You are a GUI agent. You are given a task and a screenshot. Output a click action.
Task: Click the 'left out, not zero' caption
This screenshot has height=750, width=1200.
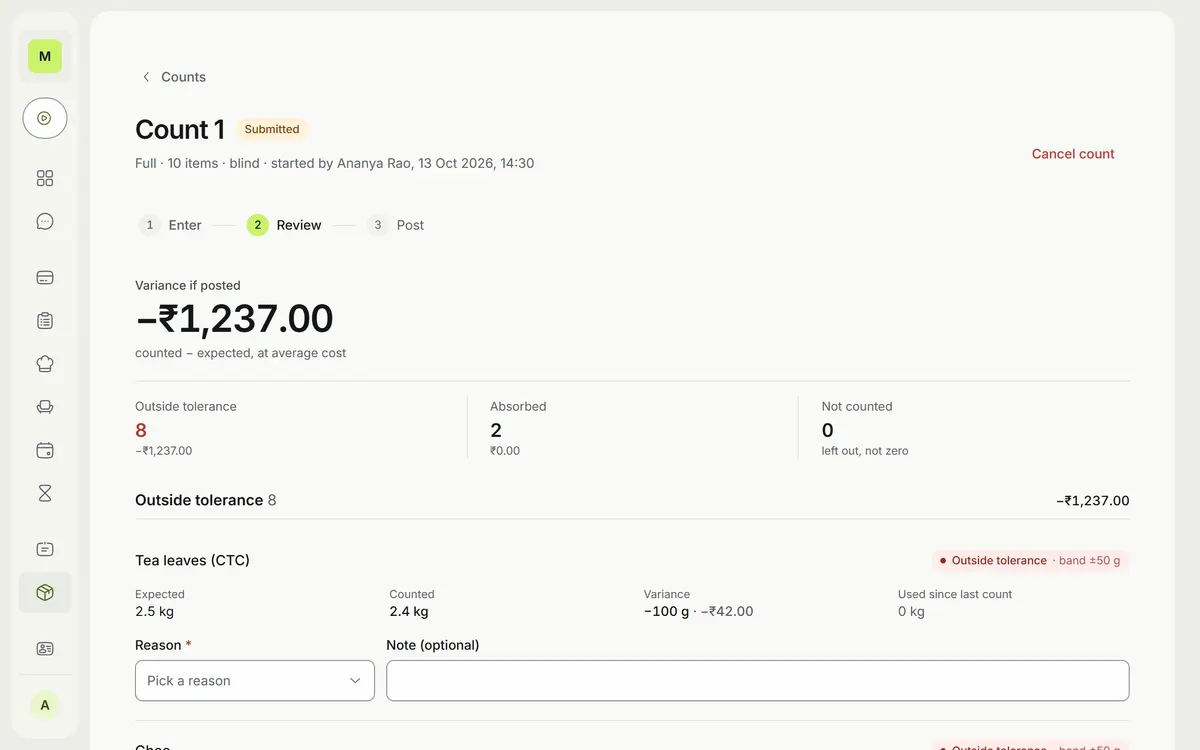(x=865, y=451)
